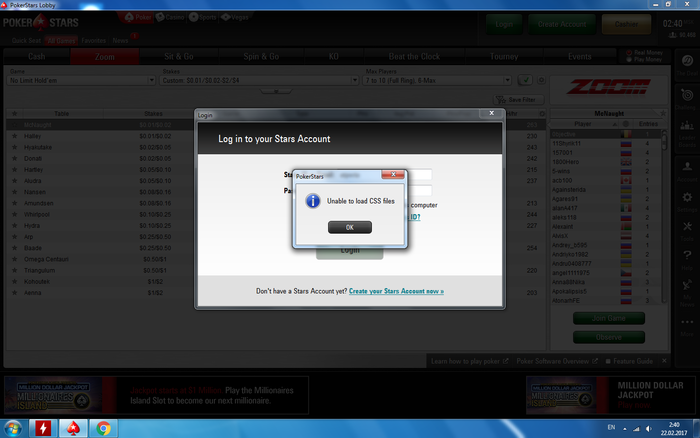Viewport: 700px width, 438px height.
Task: Open the Max Players dropdown
Action: [438, 80]
